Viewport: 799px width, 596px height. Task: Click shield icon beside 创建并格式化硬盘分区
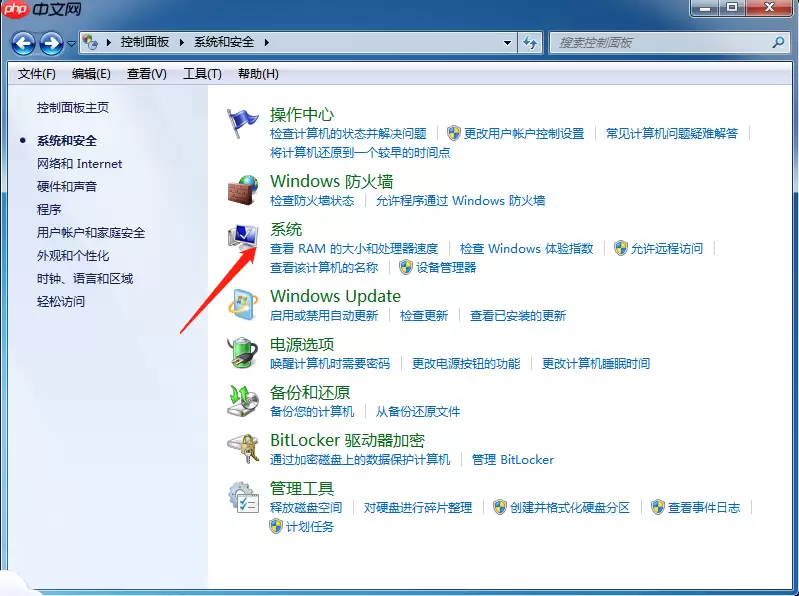(x=500, y=507)
